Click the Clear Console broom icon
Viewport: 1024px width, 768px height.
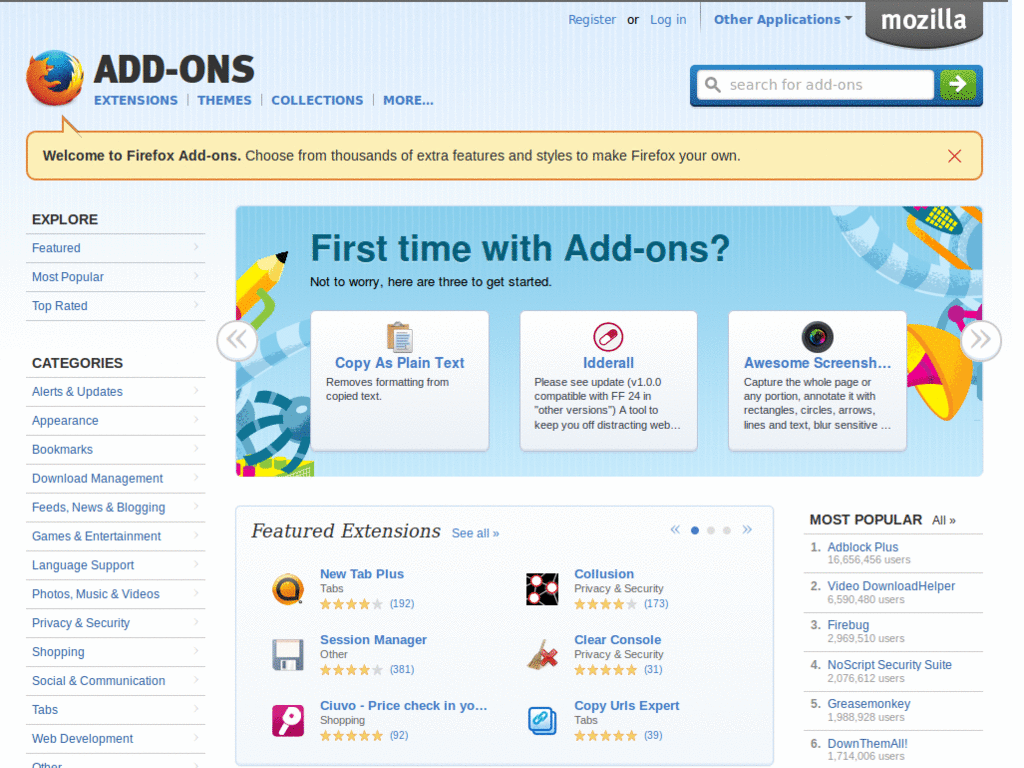[x=542, y=655]
